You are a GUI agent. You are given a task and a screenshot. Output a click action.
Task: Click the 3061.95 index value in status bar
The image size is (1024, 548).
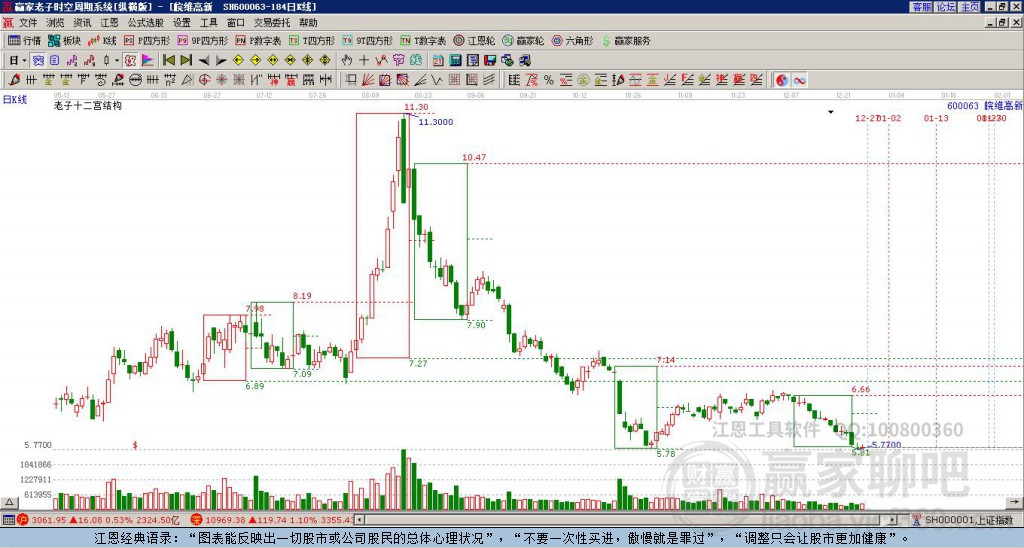[x=50, y=521]
